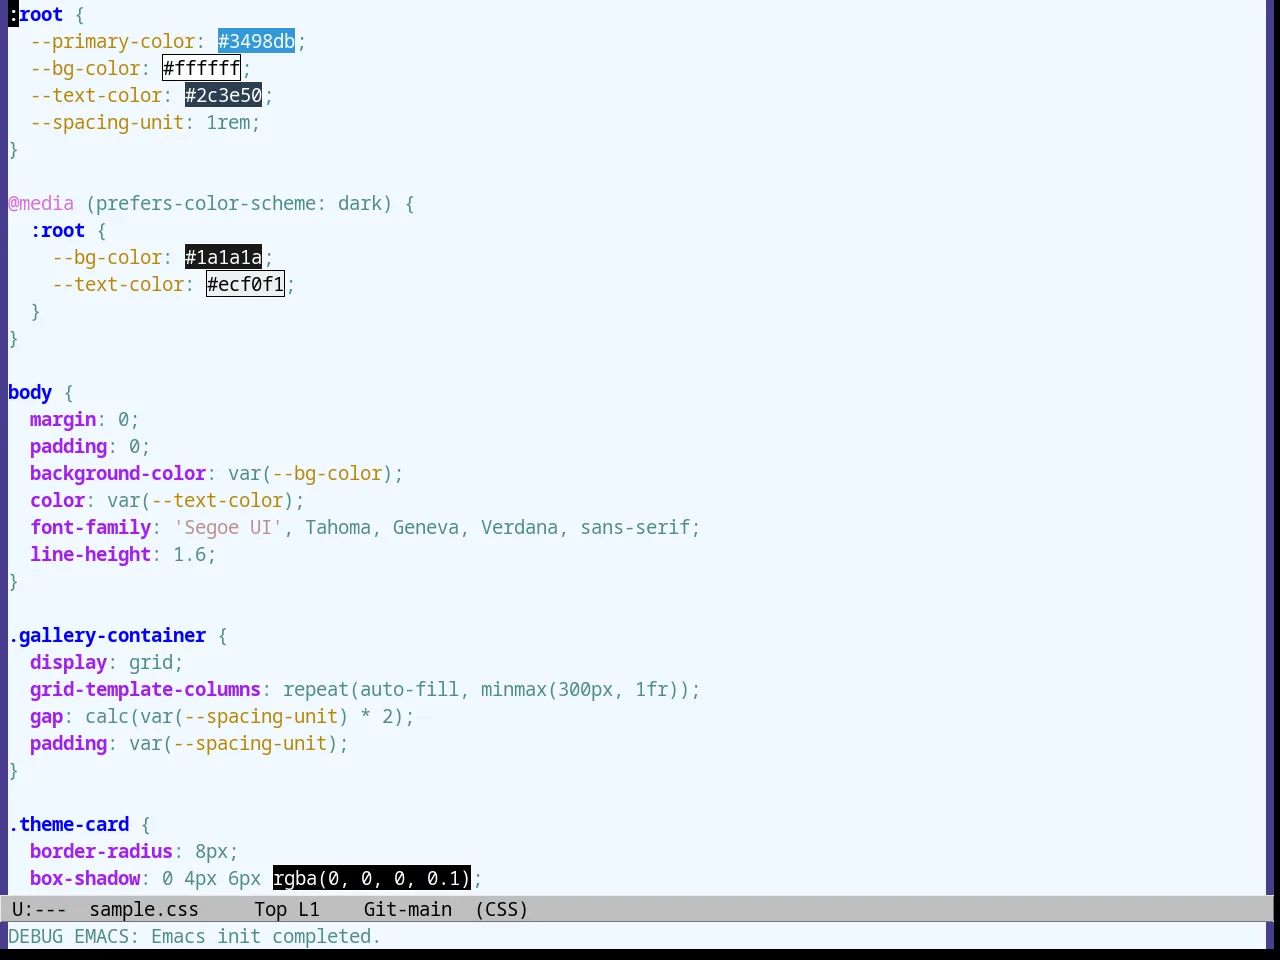
Task: Click the (CSS) major mode indicator
Action: pyautogui.click(x=501, y=909)
